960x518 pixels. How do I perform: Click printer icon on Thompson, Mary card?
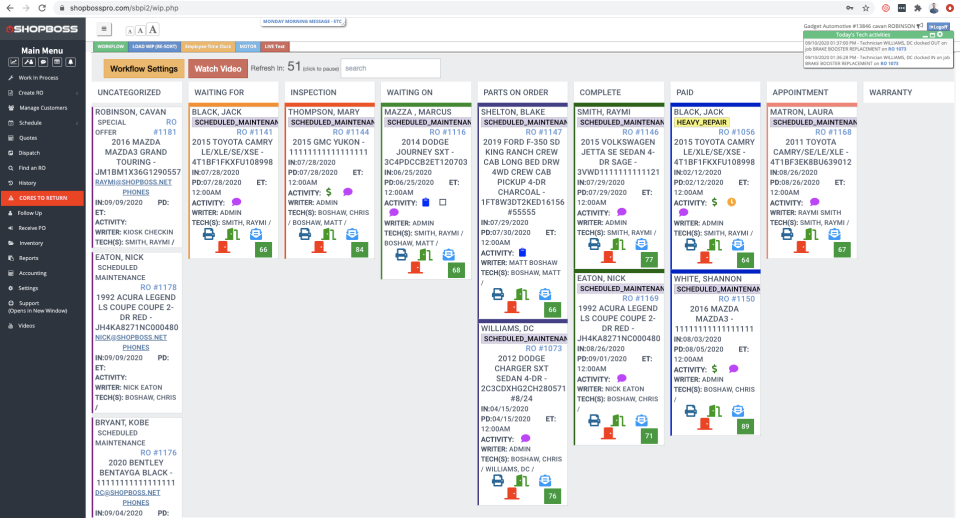click(x=305, y=234)
